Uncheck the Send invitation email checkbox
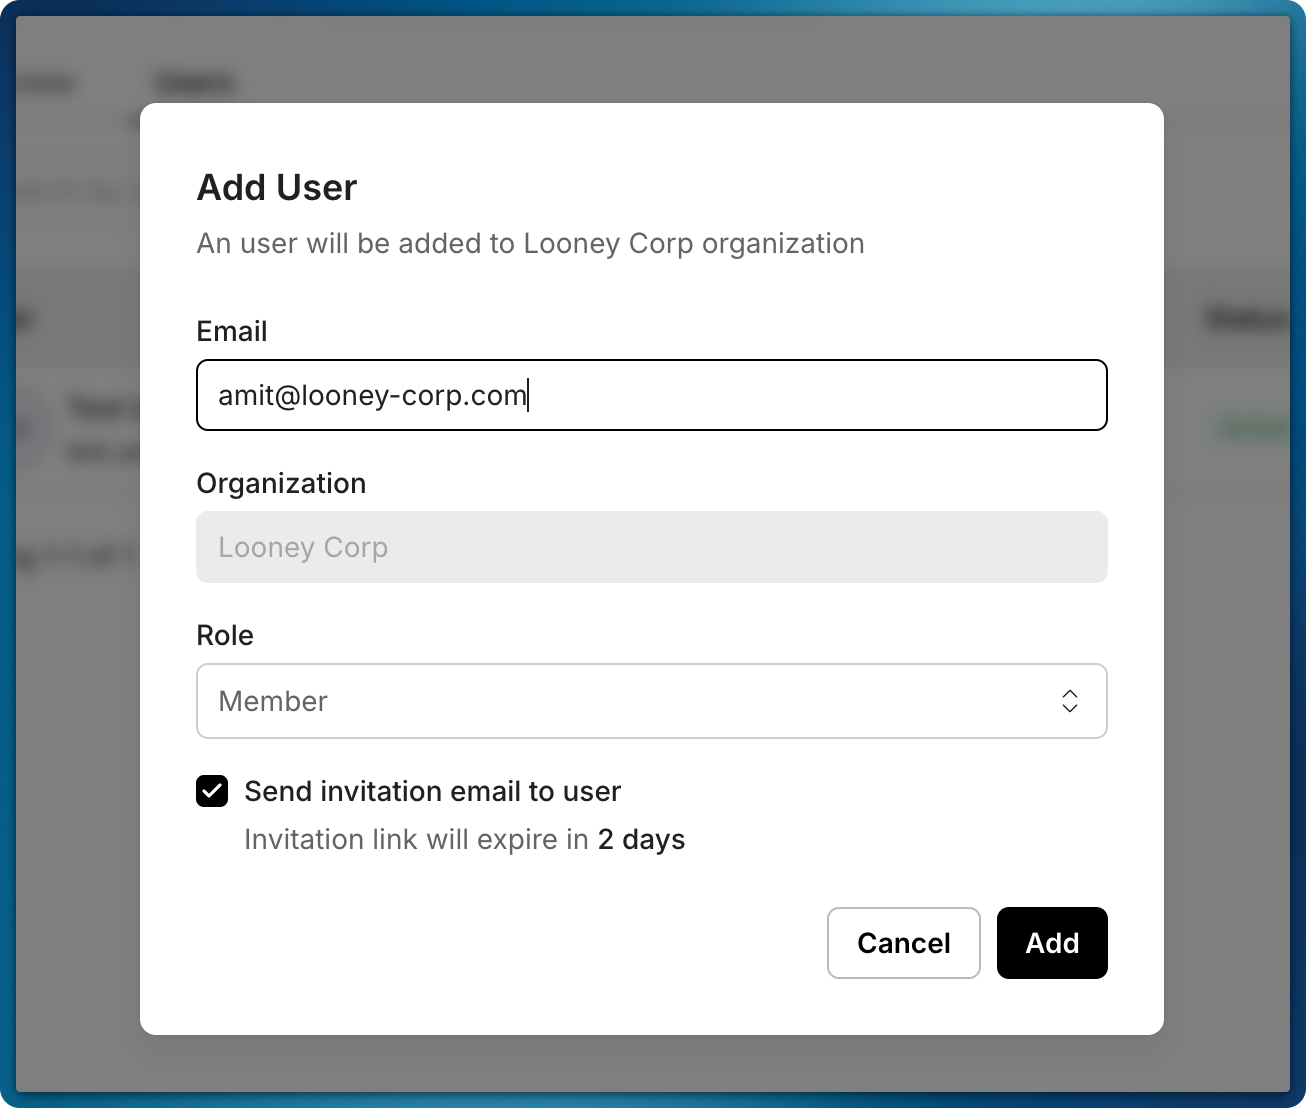This screenshot has height=1108, width=1306. [212, 791]
